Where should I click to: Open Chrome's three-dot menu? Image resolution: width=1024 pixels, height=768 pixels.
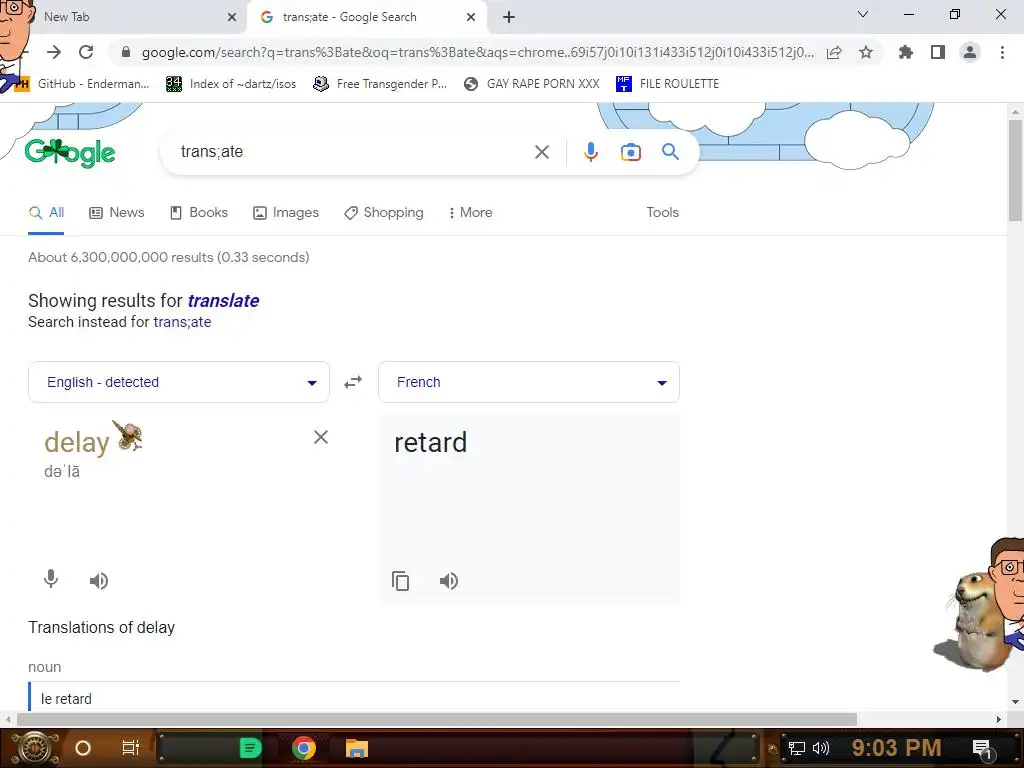(x=1002, y=52)
